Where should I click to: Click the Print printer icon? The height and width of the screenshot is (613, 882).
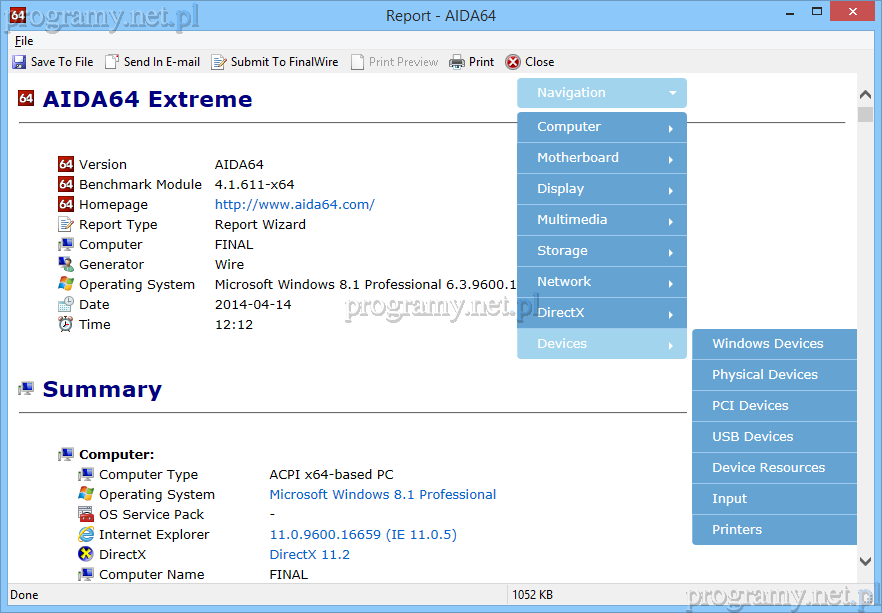coord(457,62)
